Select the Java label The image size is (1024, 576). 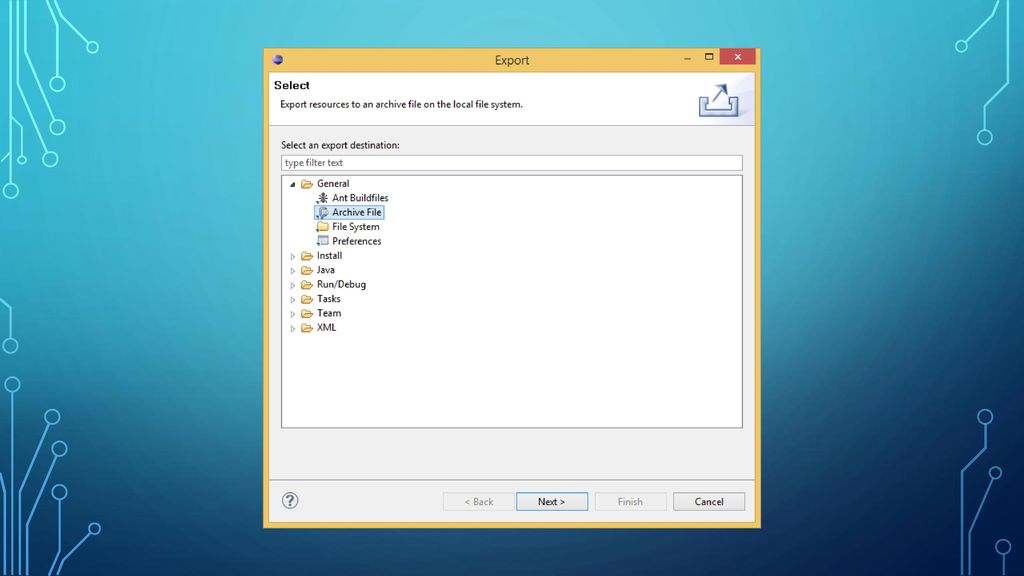click(325, 270)
